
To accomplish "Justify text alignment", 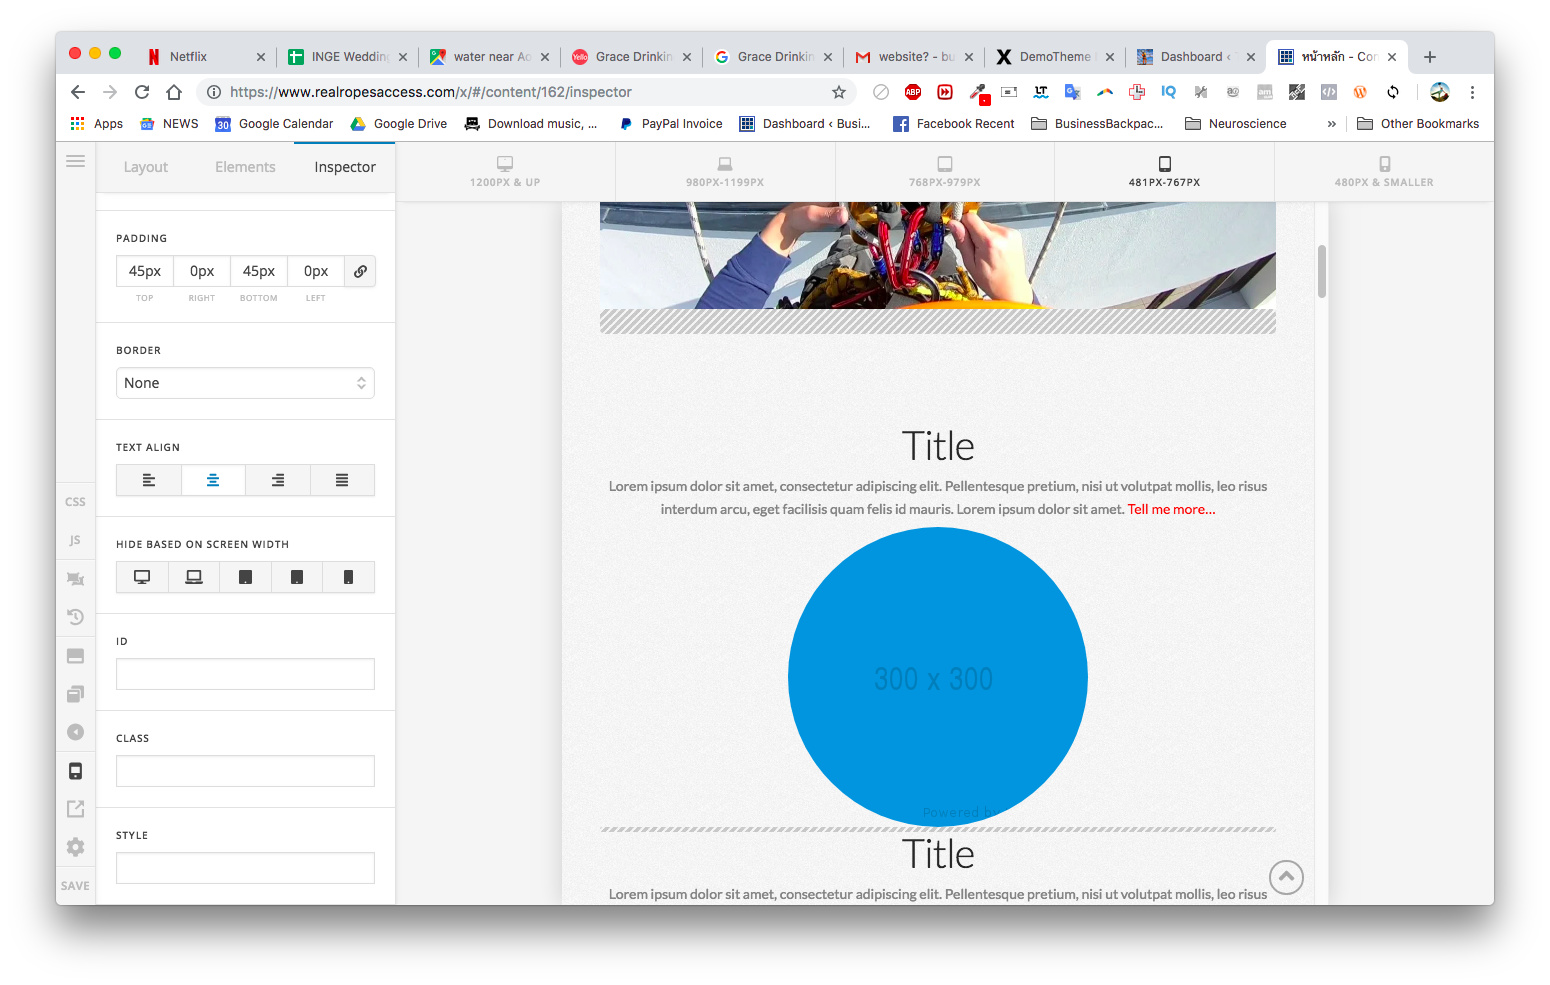I will coord(342,480).
